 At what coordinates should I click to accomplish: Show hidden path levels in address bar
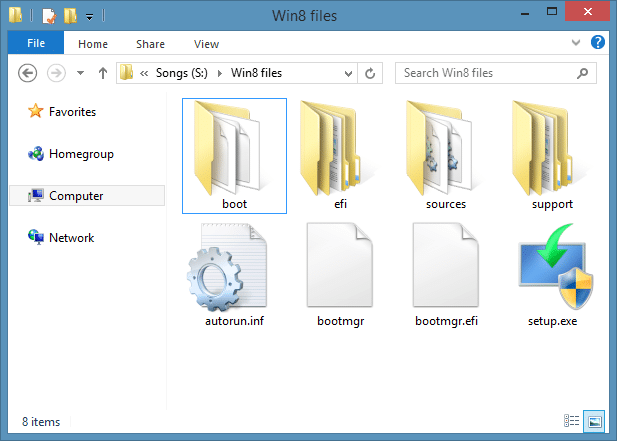[x=144, y=73]
